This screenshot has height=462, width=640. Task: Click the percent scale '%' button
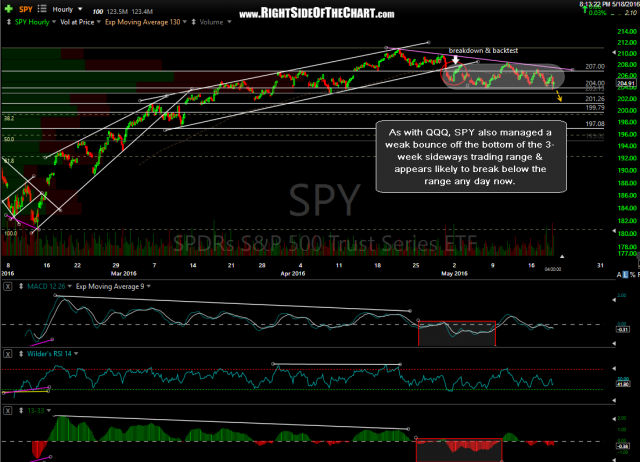point(633,275)
